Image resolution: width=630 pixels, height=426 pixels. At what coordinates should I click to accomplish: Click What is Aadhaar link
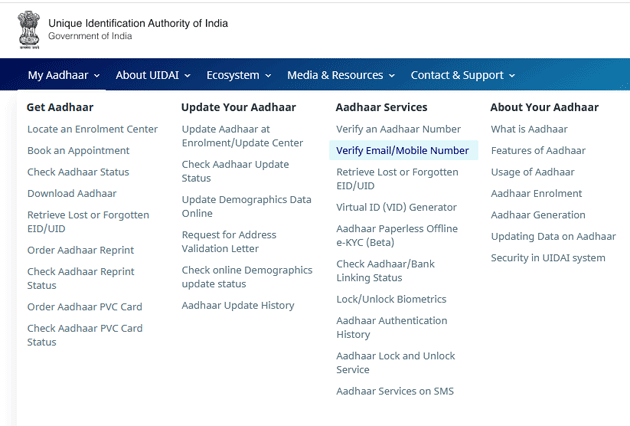529,129
